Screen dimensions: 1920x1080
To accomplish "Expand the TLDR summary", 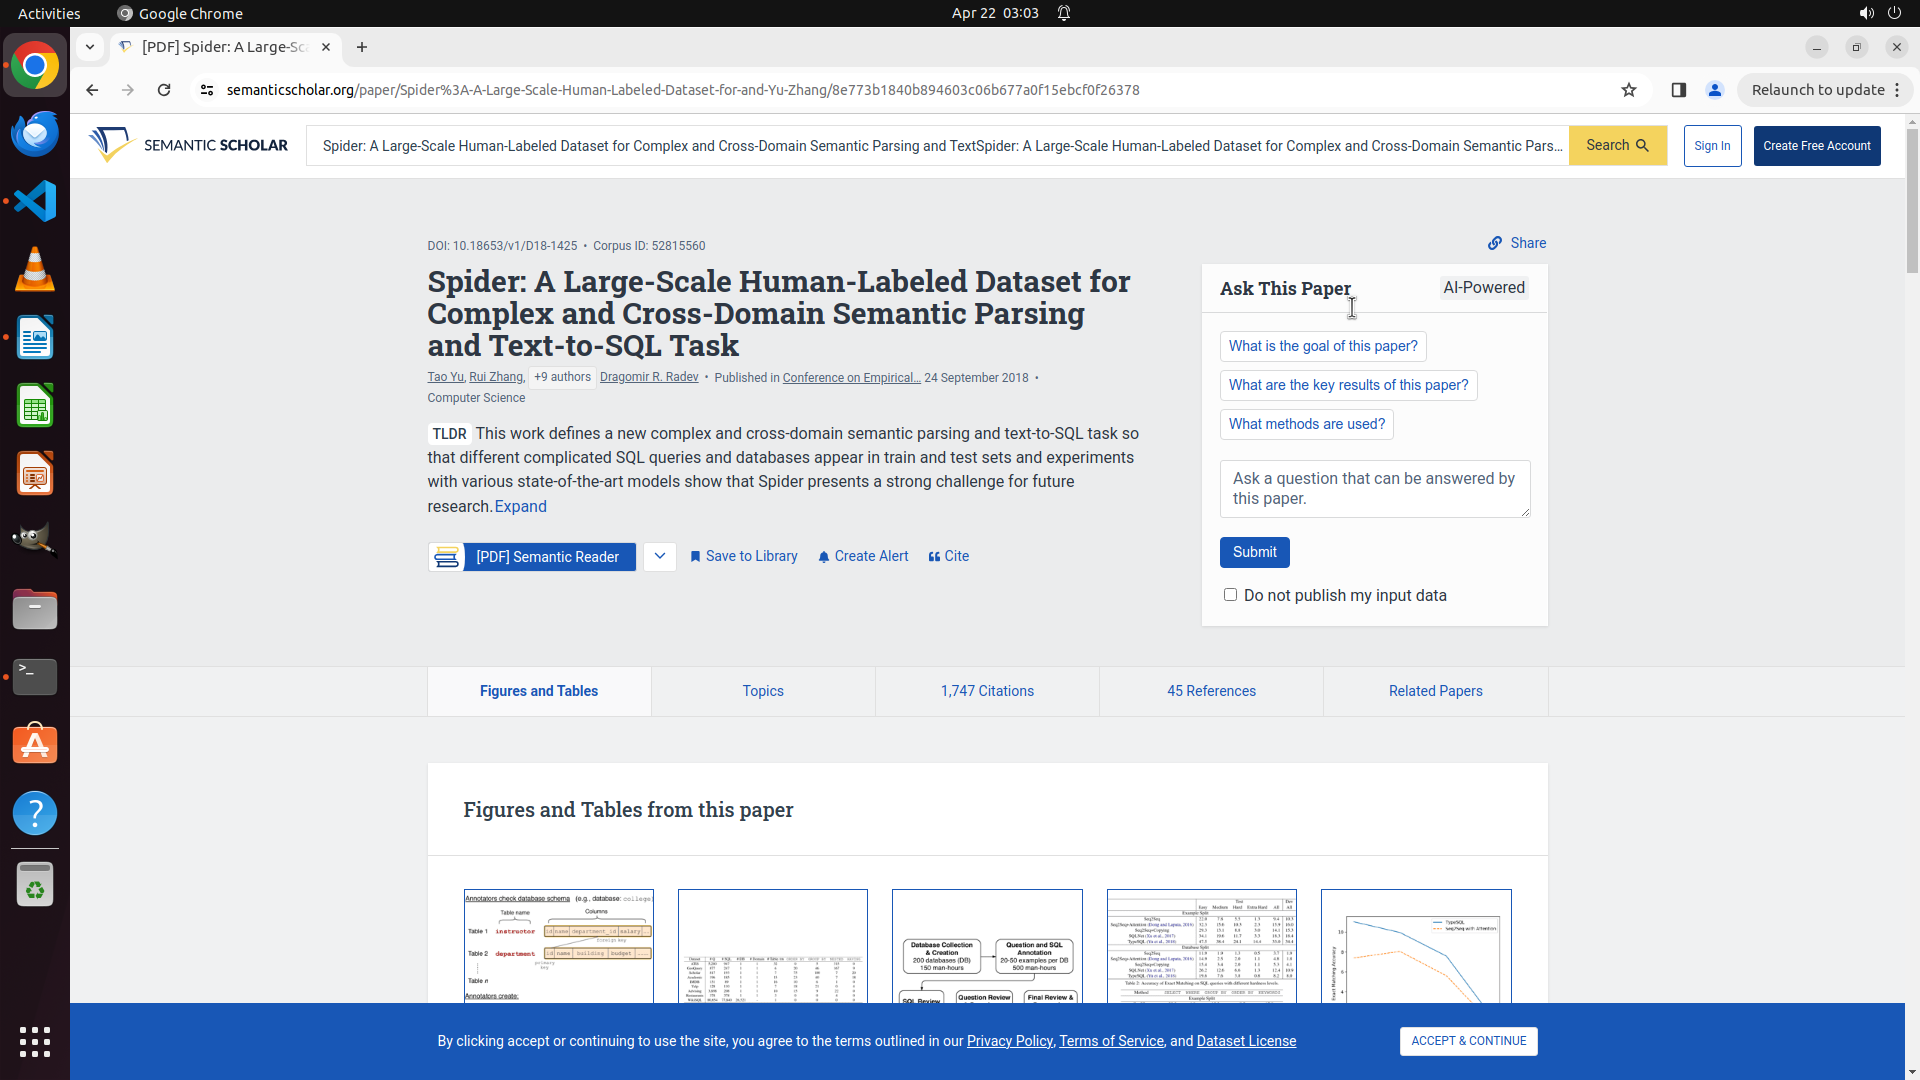I will pos(520,506).
